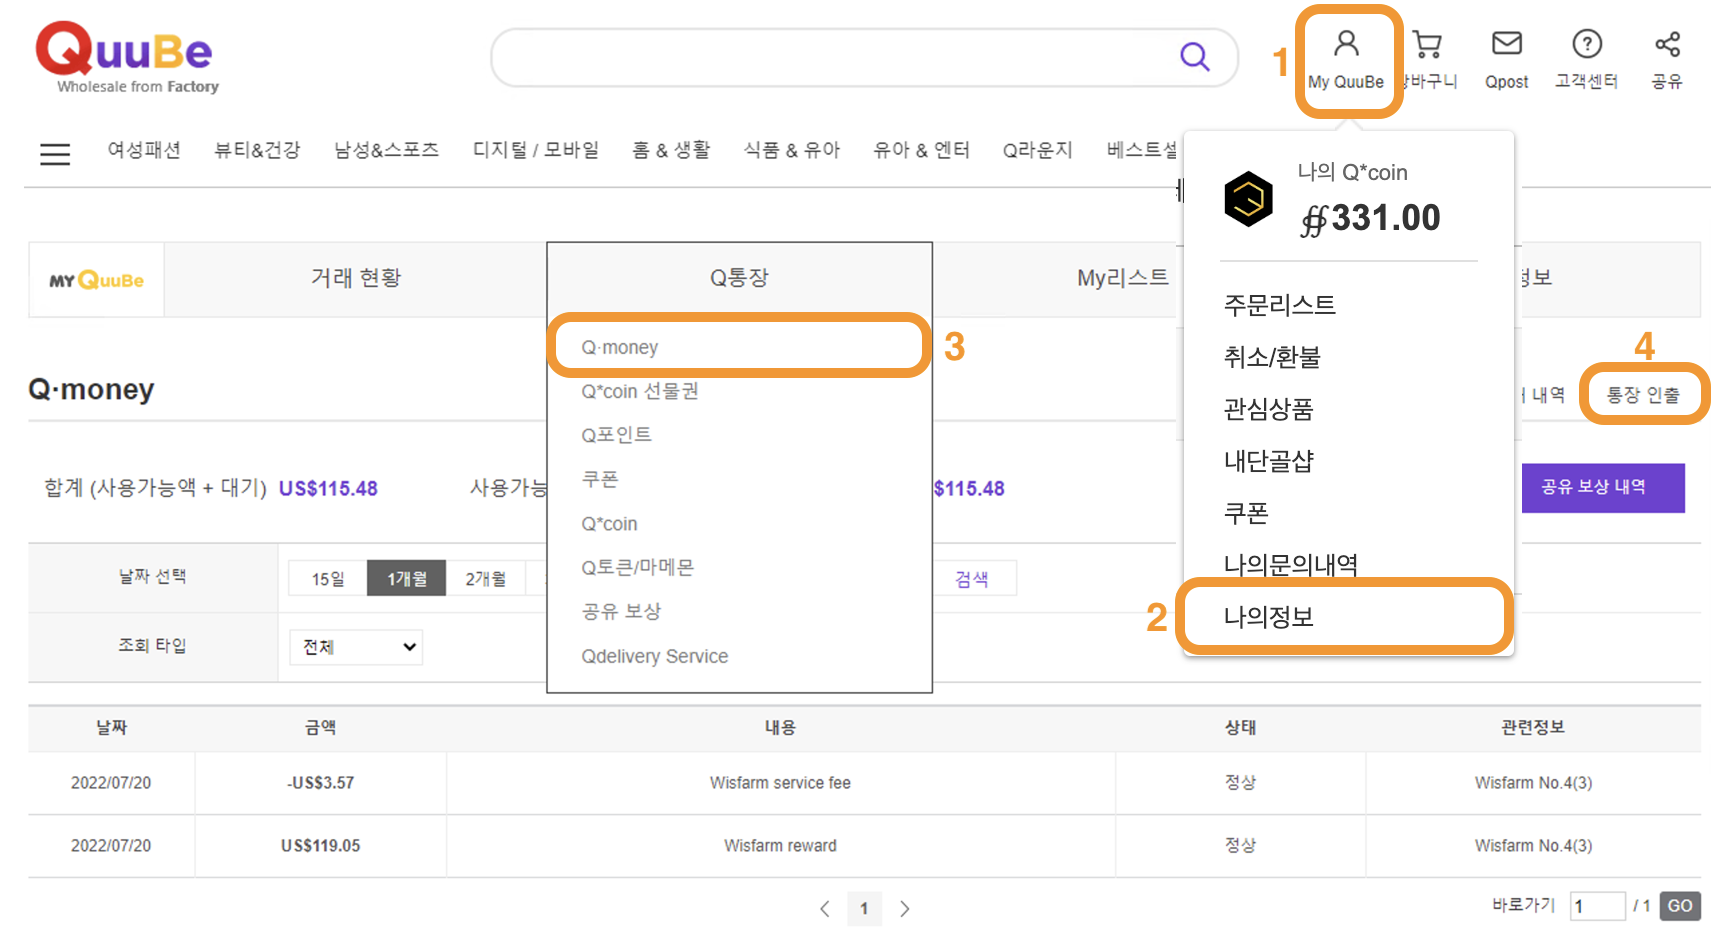Click Wisfarm No.4(3) in reward row

(x=1533, y=846)
